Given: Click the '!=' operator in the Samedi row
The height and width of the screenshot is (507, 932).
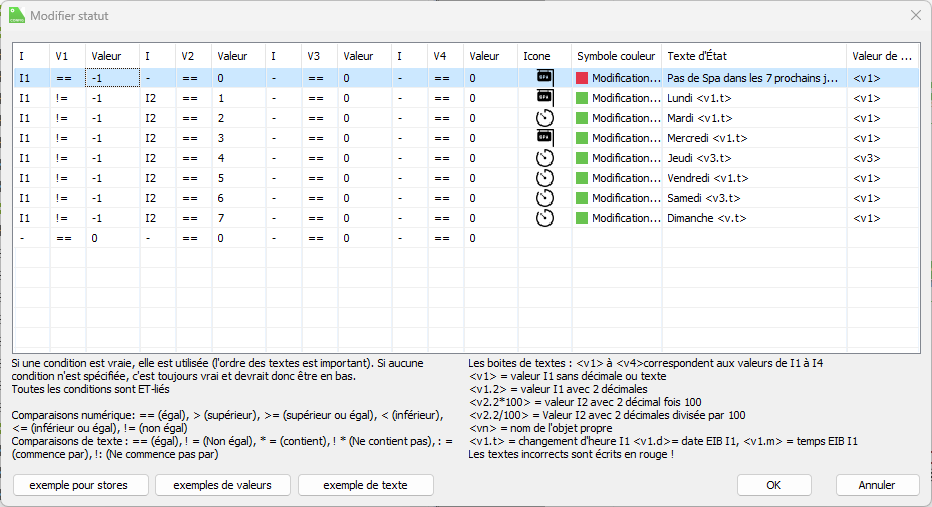Looking at the screenshot, I should click(x=62, y=198).
